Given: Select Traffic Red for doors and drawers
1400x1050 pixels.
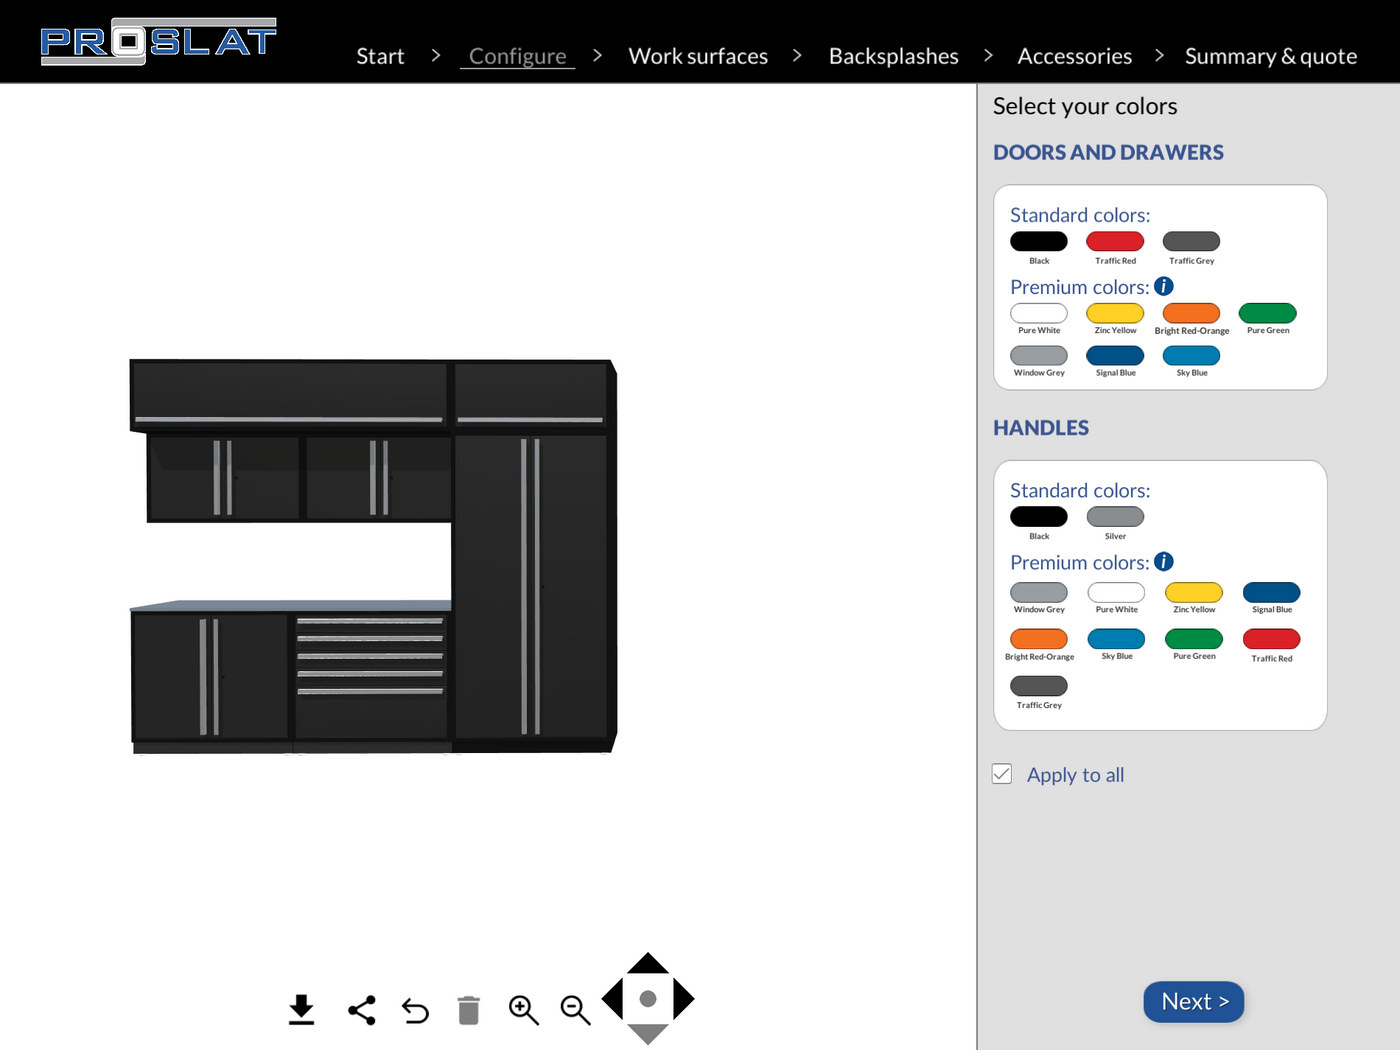Looking at the screenshot, I should tap(1115, 241).
